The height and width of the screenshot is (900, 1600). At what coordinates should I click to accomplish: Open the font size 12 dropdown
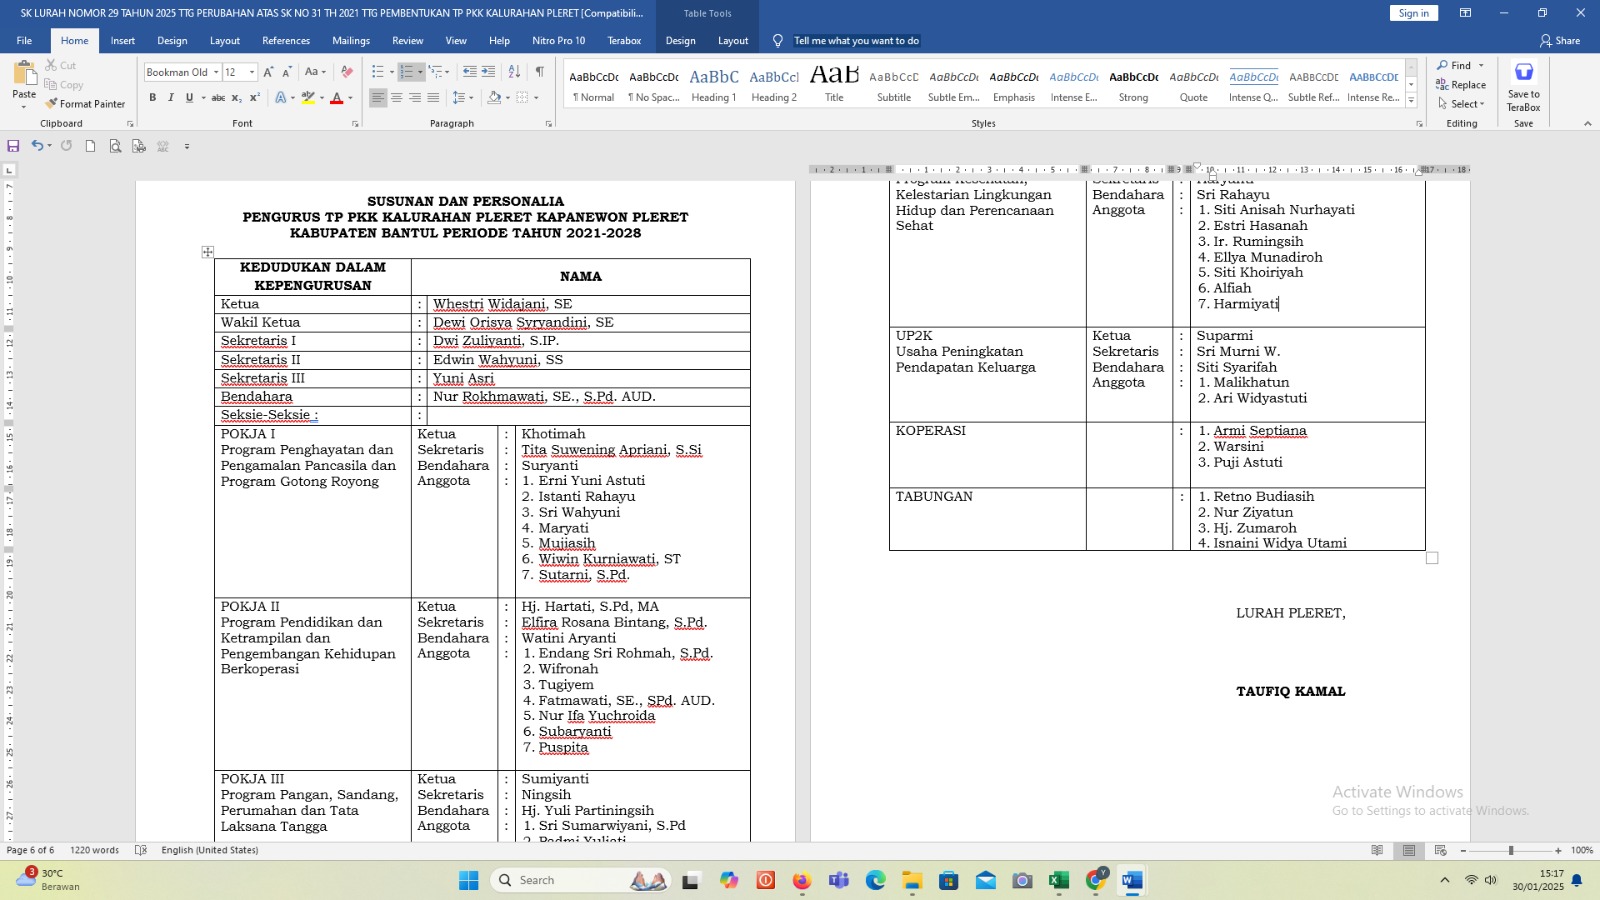coord(252,72)
